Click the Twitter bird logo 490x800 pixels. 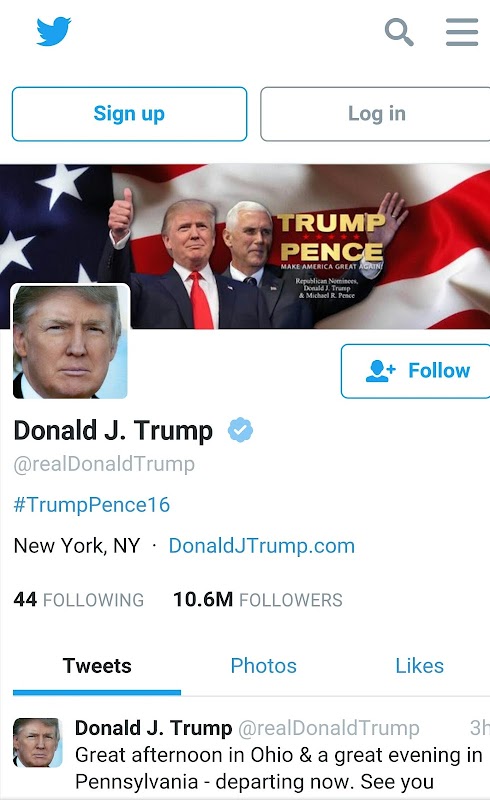(x=54, y=31)
